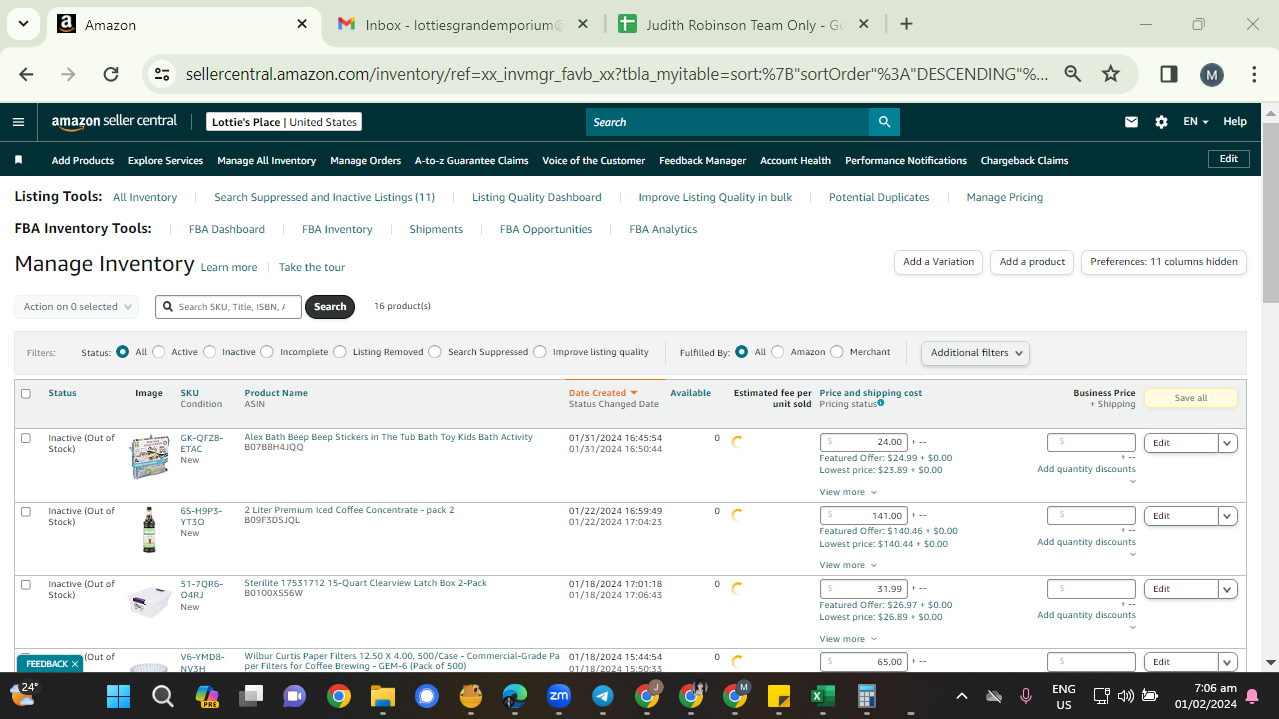This screenshot has width=1279, height=719.
Task: Click the $24.00 price field
Action: point(864,442)
